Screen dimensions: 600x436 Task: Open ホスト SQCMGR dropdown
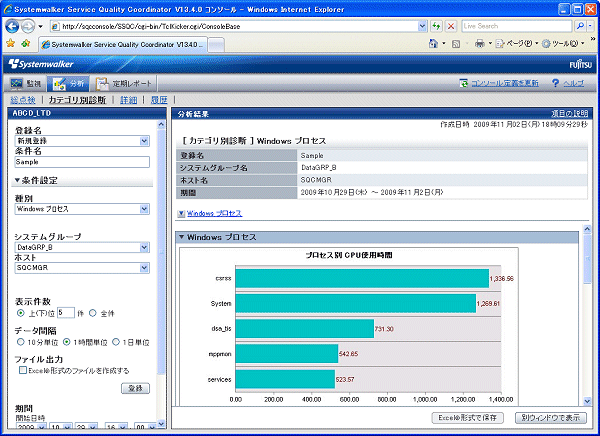click(x=144, y=268)
